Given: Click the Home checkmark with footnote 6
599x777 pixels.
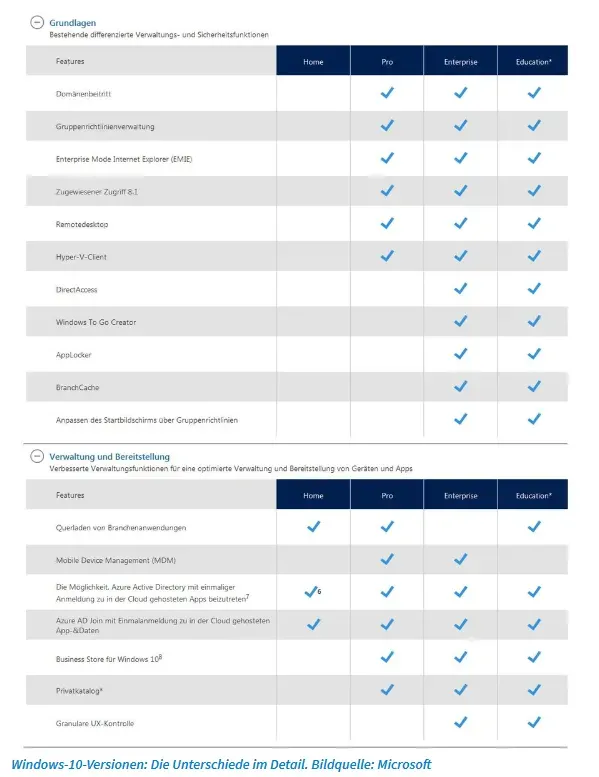Looking at the screenshot, I should coord(311,592).
